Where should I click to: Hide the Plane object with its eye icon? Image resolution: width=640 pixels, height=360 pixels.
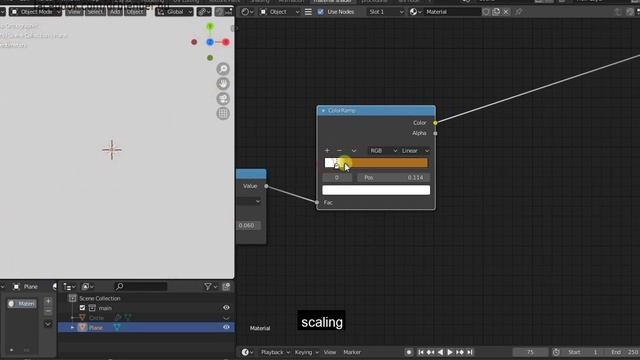pyautogui.click(x=226, y=327)
